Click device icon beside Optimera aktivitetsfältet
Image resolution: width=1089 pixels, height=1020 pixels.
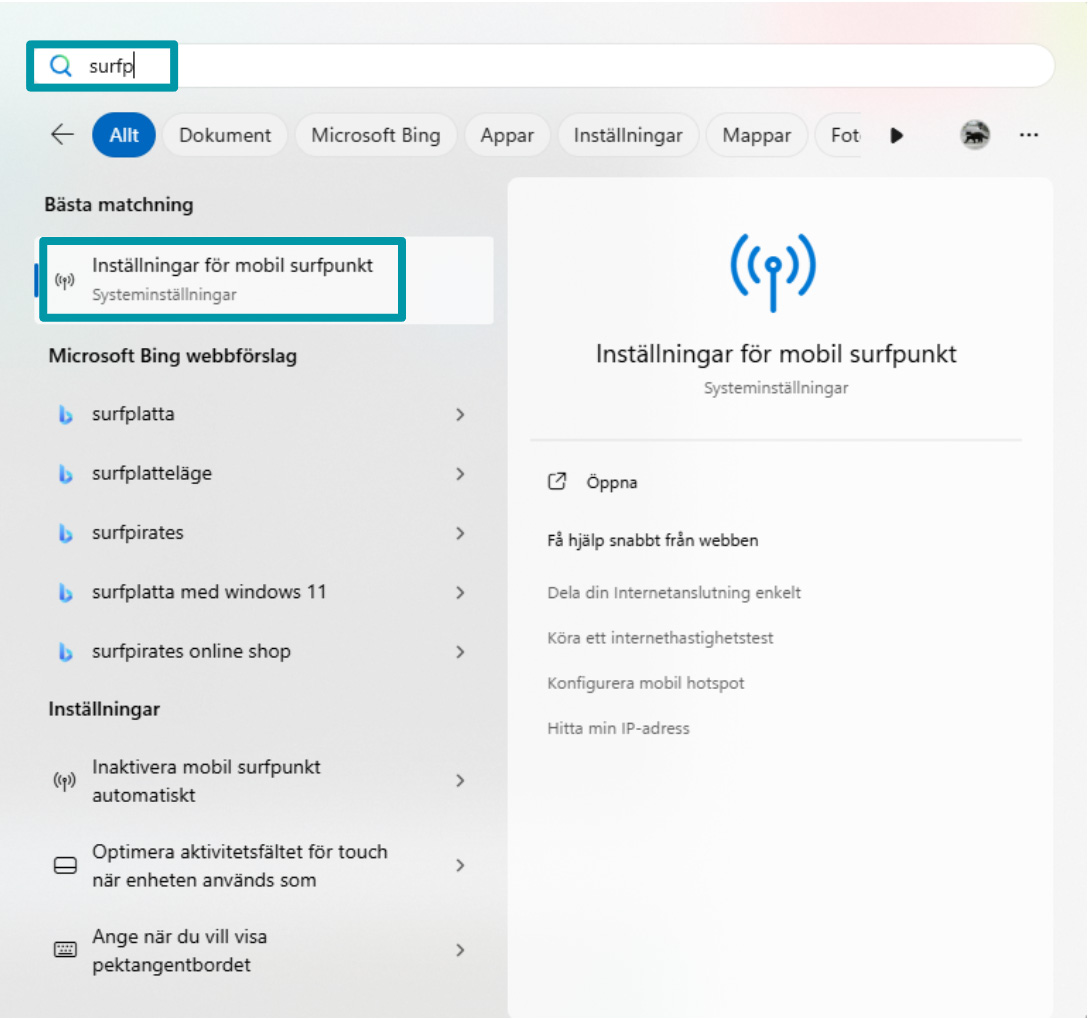coord(65,865)
